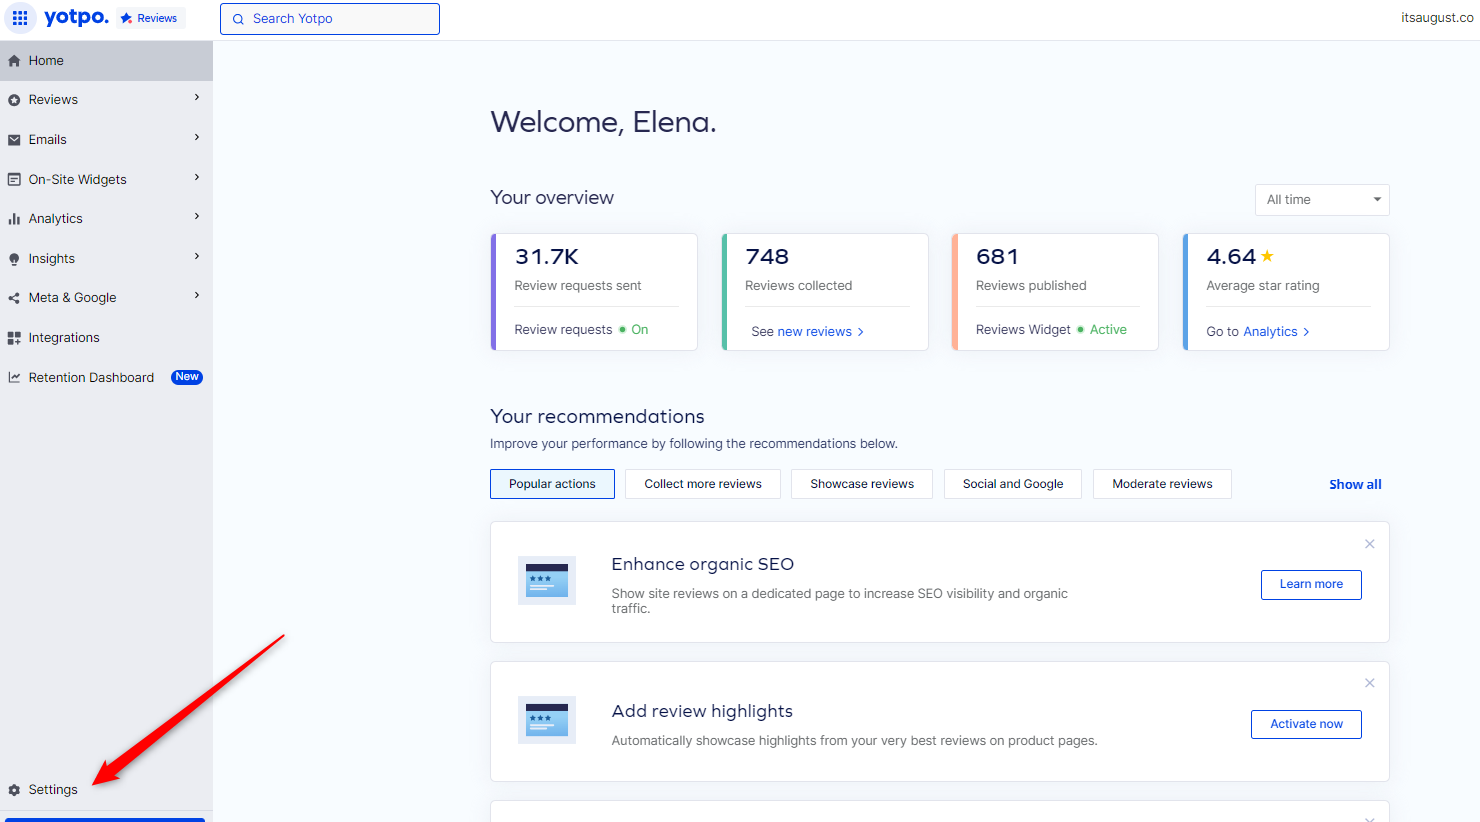The height and width of the screenshot is (822, 1480).
Task: Expand the Emails sidebar submenu
Action: point(197,138)
